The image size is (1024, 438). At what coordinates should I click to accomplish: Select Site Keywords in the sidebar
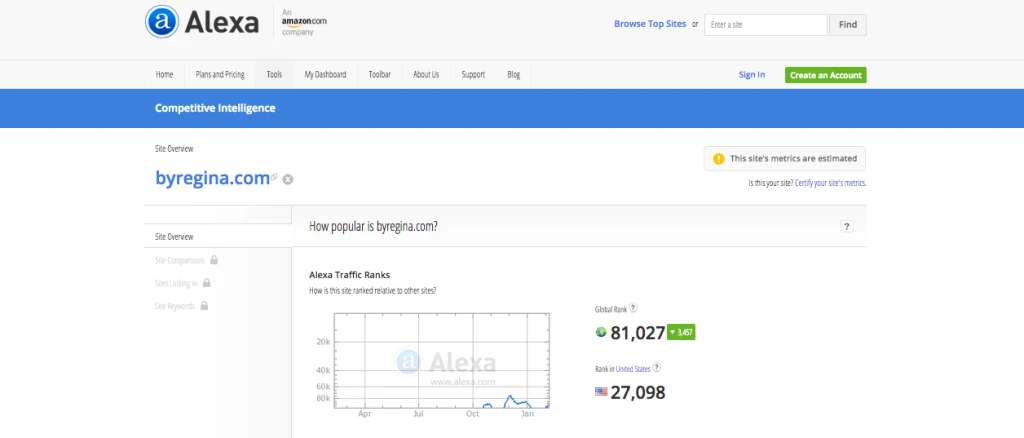tap(174, 305)
